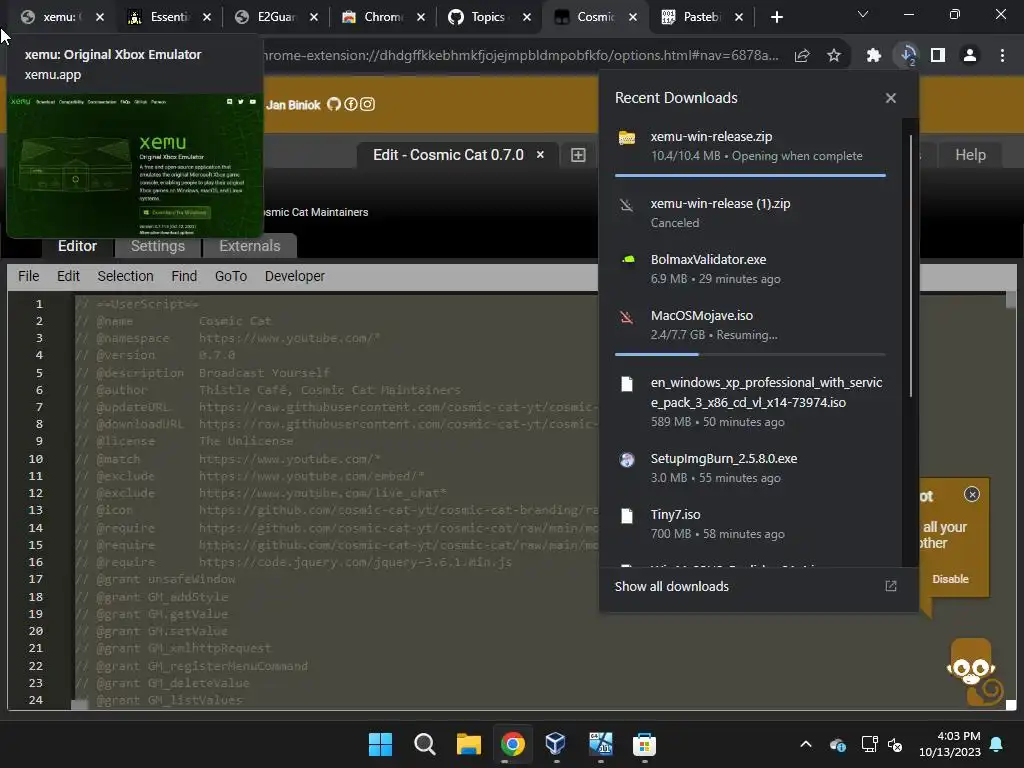Close the Edit - Cosmic Cat 0.7.0 tab
This screenshot has width=1024, height=768.
(x=540, y=155)
